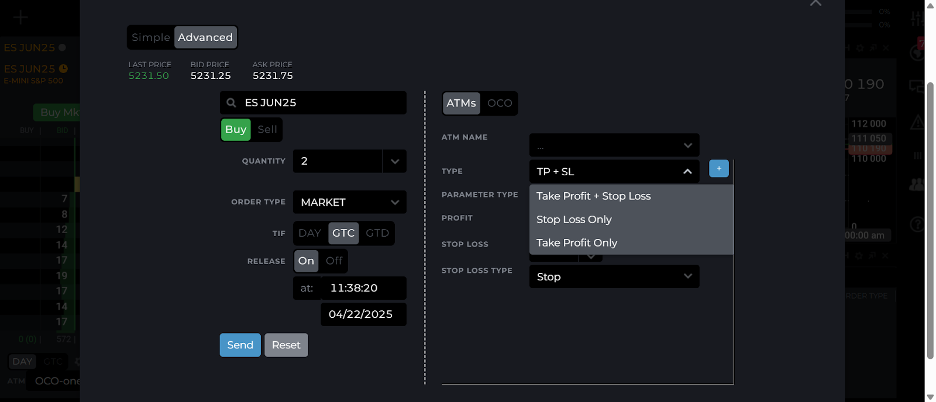Open the people icon in right sidebar
Screen dimensions: 936x402
916,185
